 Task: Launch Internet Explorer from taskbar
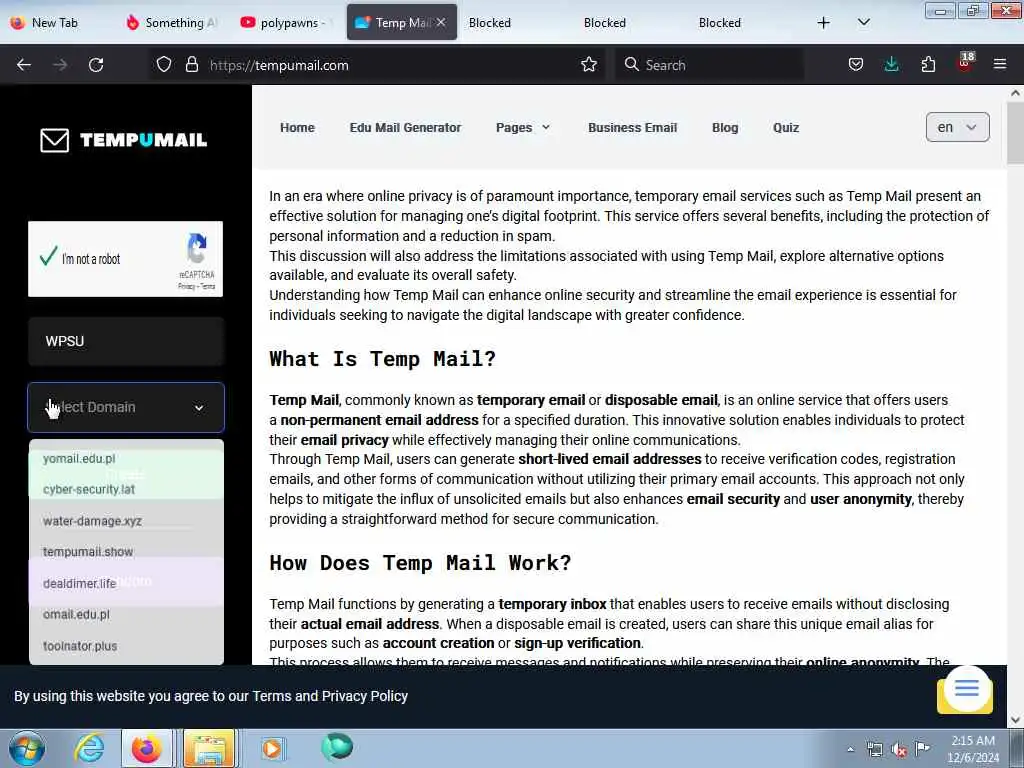(88, 748)
